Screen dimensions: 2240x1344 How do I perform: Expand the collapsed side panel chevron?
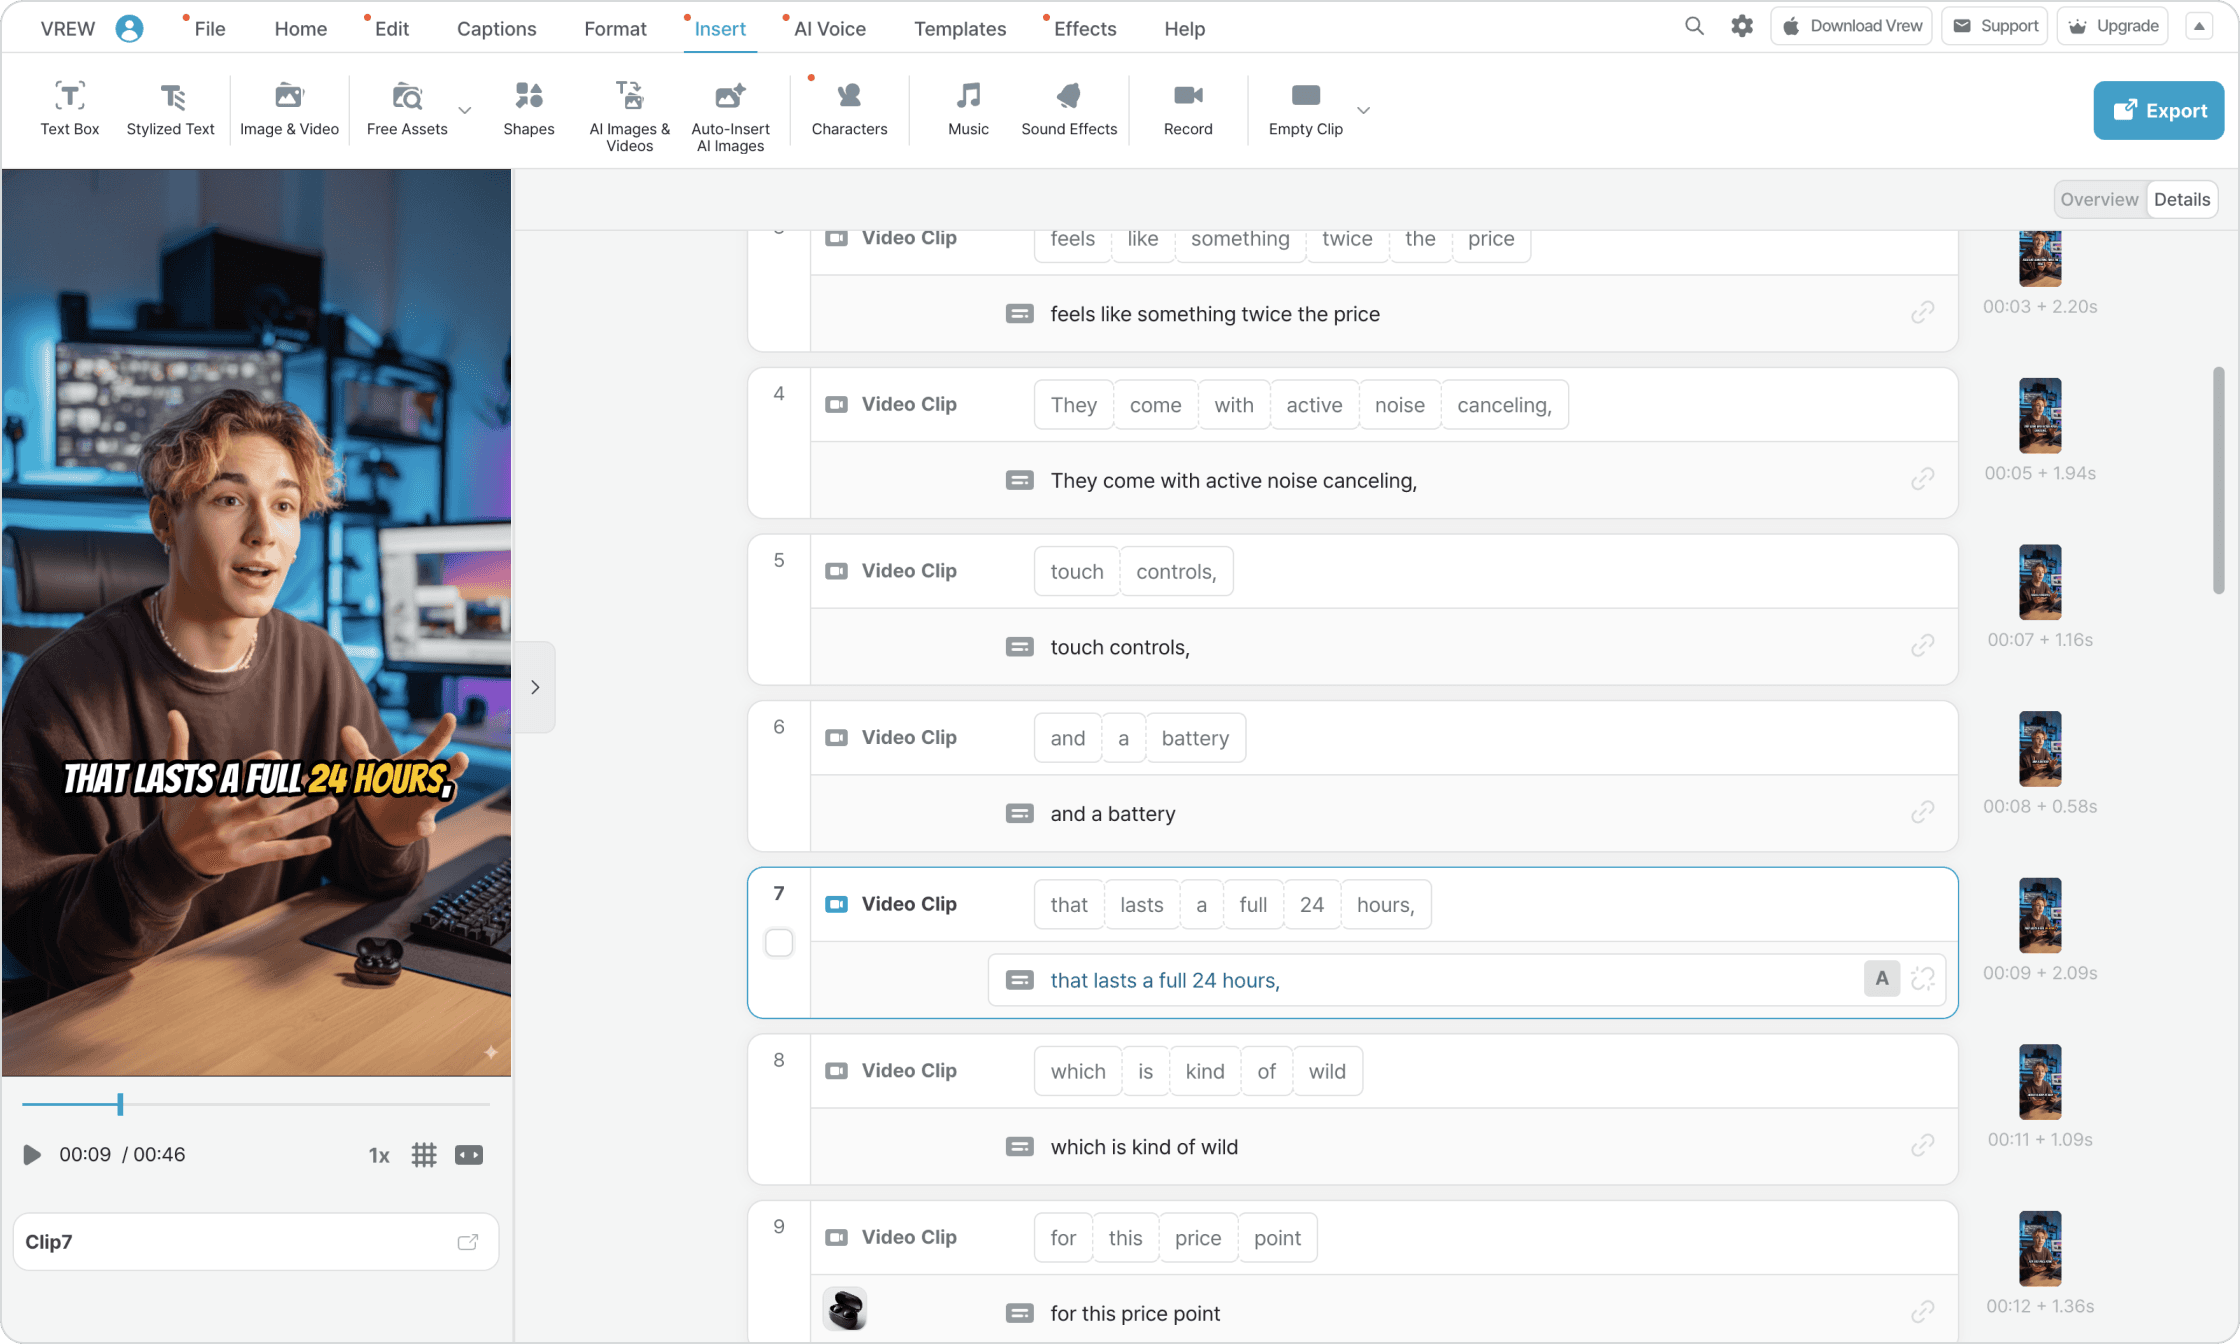(535, 687)
